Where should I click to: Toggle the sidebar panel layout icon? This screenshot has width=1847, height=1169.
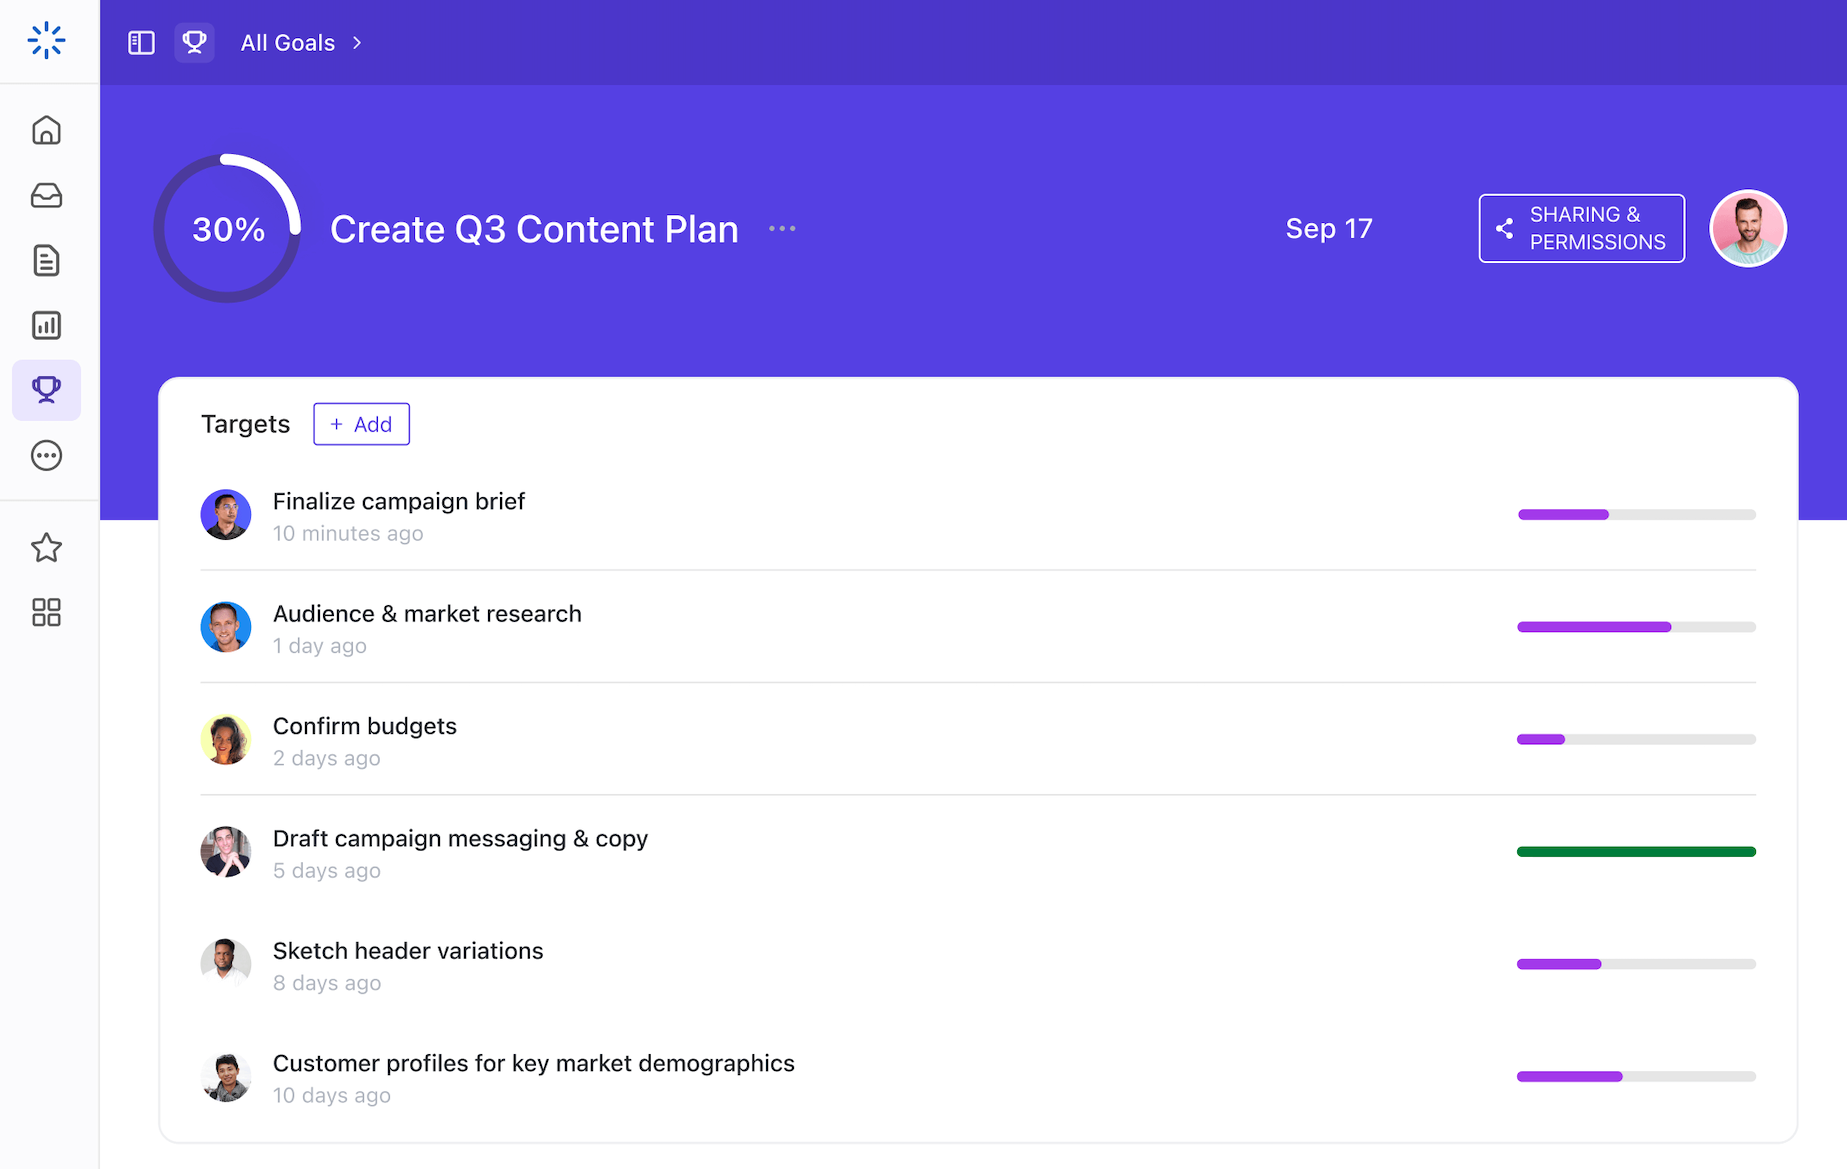(141, 43)
